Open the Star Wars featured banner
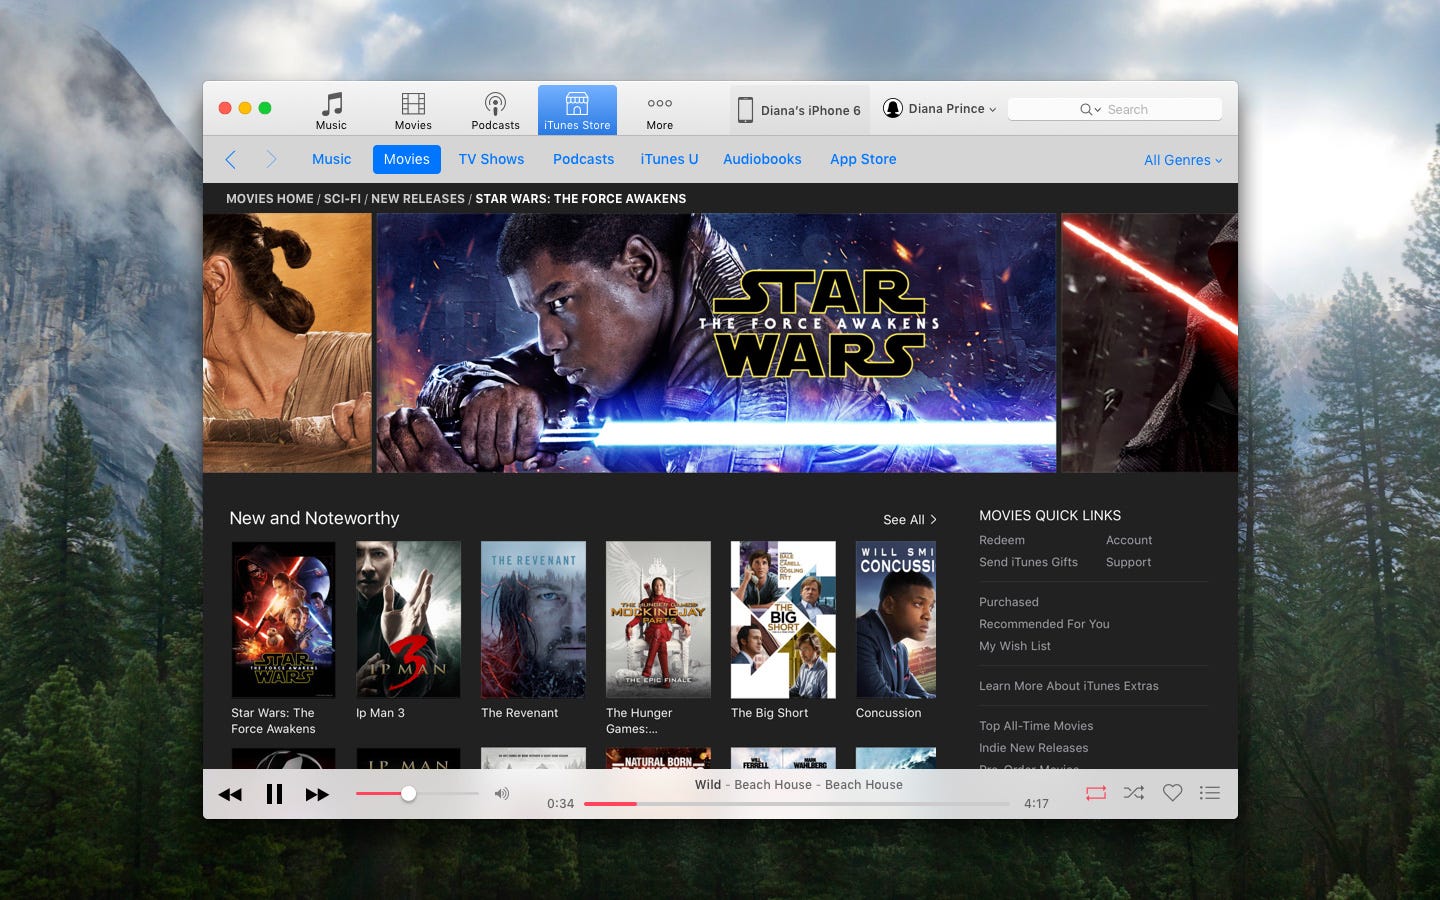 (716, 342)
